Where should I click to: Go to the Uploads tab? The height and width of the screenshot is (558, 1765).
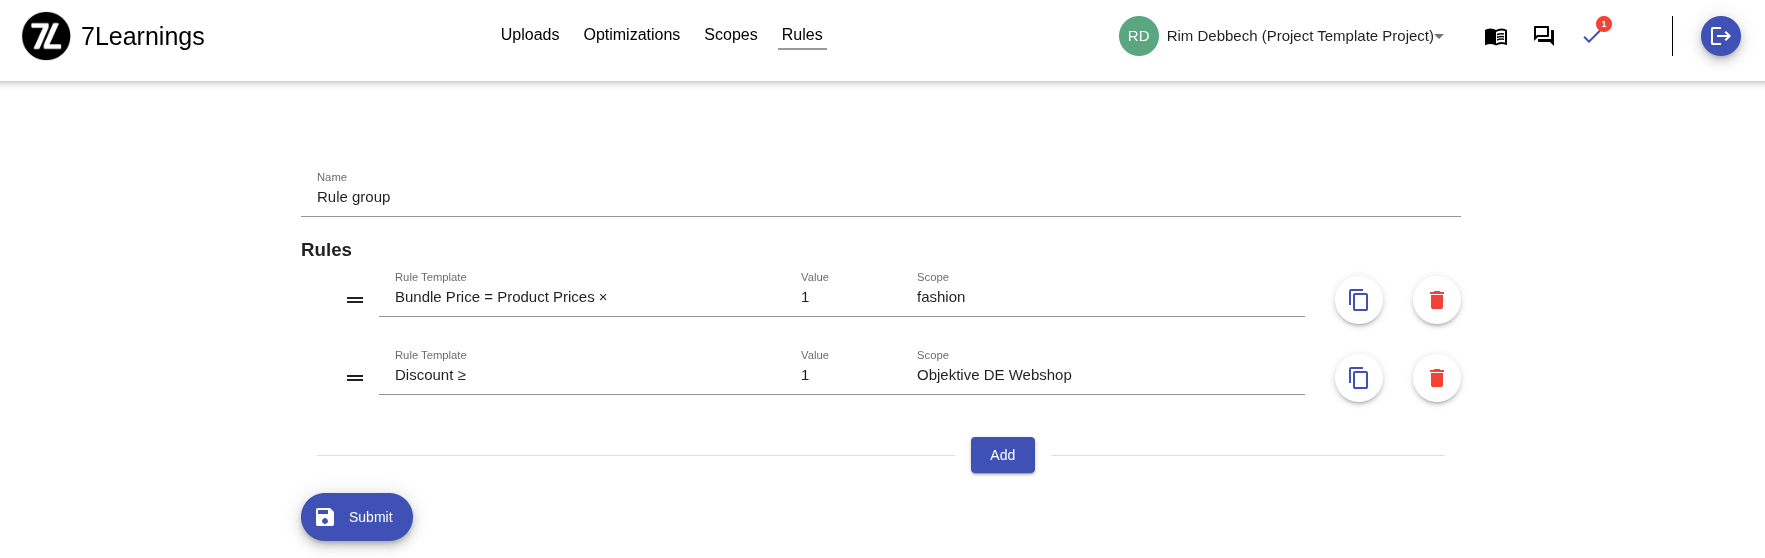tap(530, 35)
